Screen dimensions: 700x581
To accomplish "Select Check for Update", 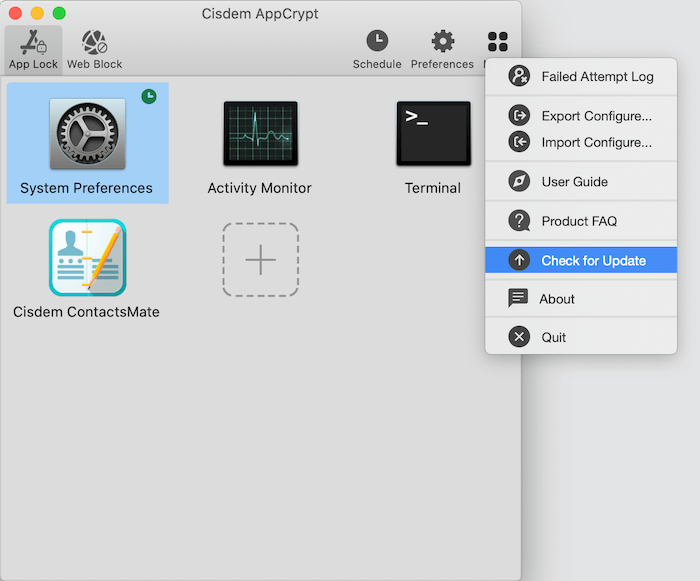I will coord(593,260).
